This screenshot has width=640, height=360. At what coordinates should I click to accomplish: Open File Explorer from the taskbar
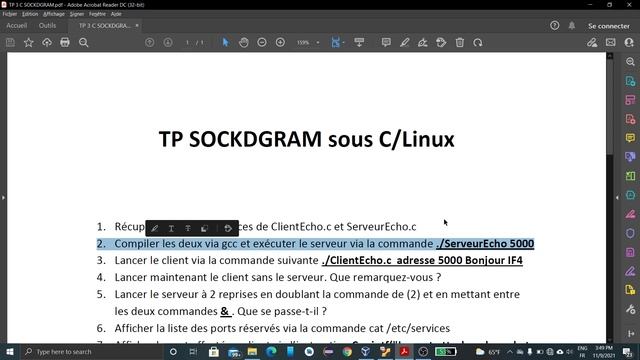(252, 352)
